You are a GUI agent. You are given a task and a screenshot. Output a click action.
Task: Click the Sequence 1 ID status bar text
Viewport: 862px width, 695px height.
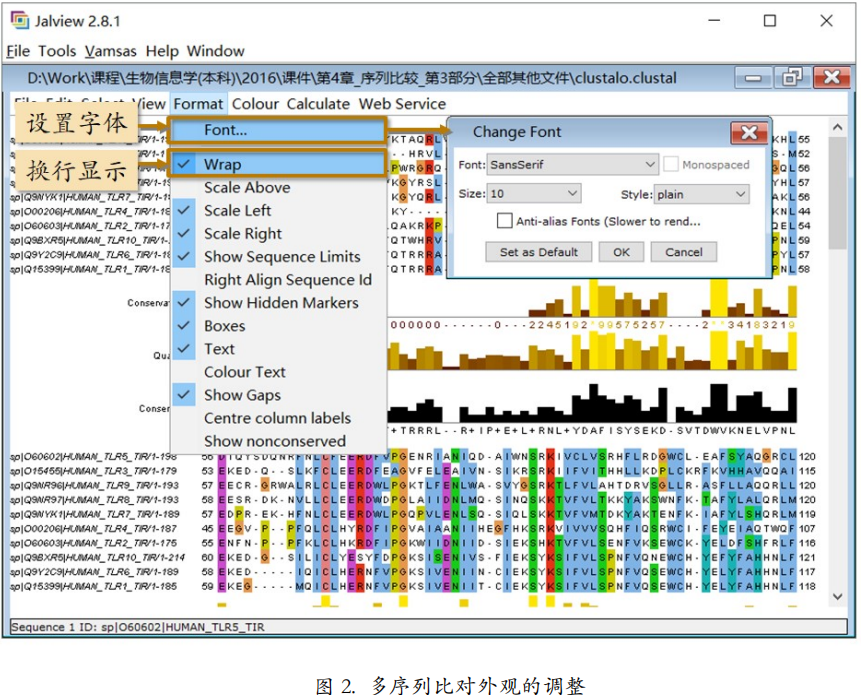coord(137,627)
